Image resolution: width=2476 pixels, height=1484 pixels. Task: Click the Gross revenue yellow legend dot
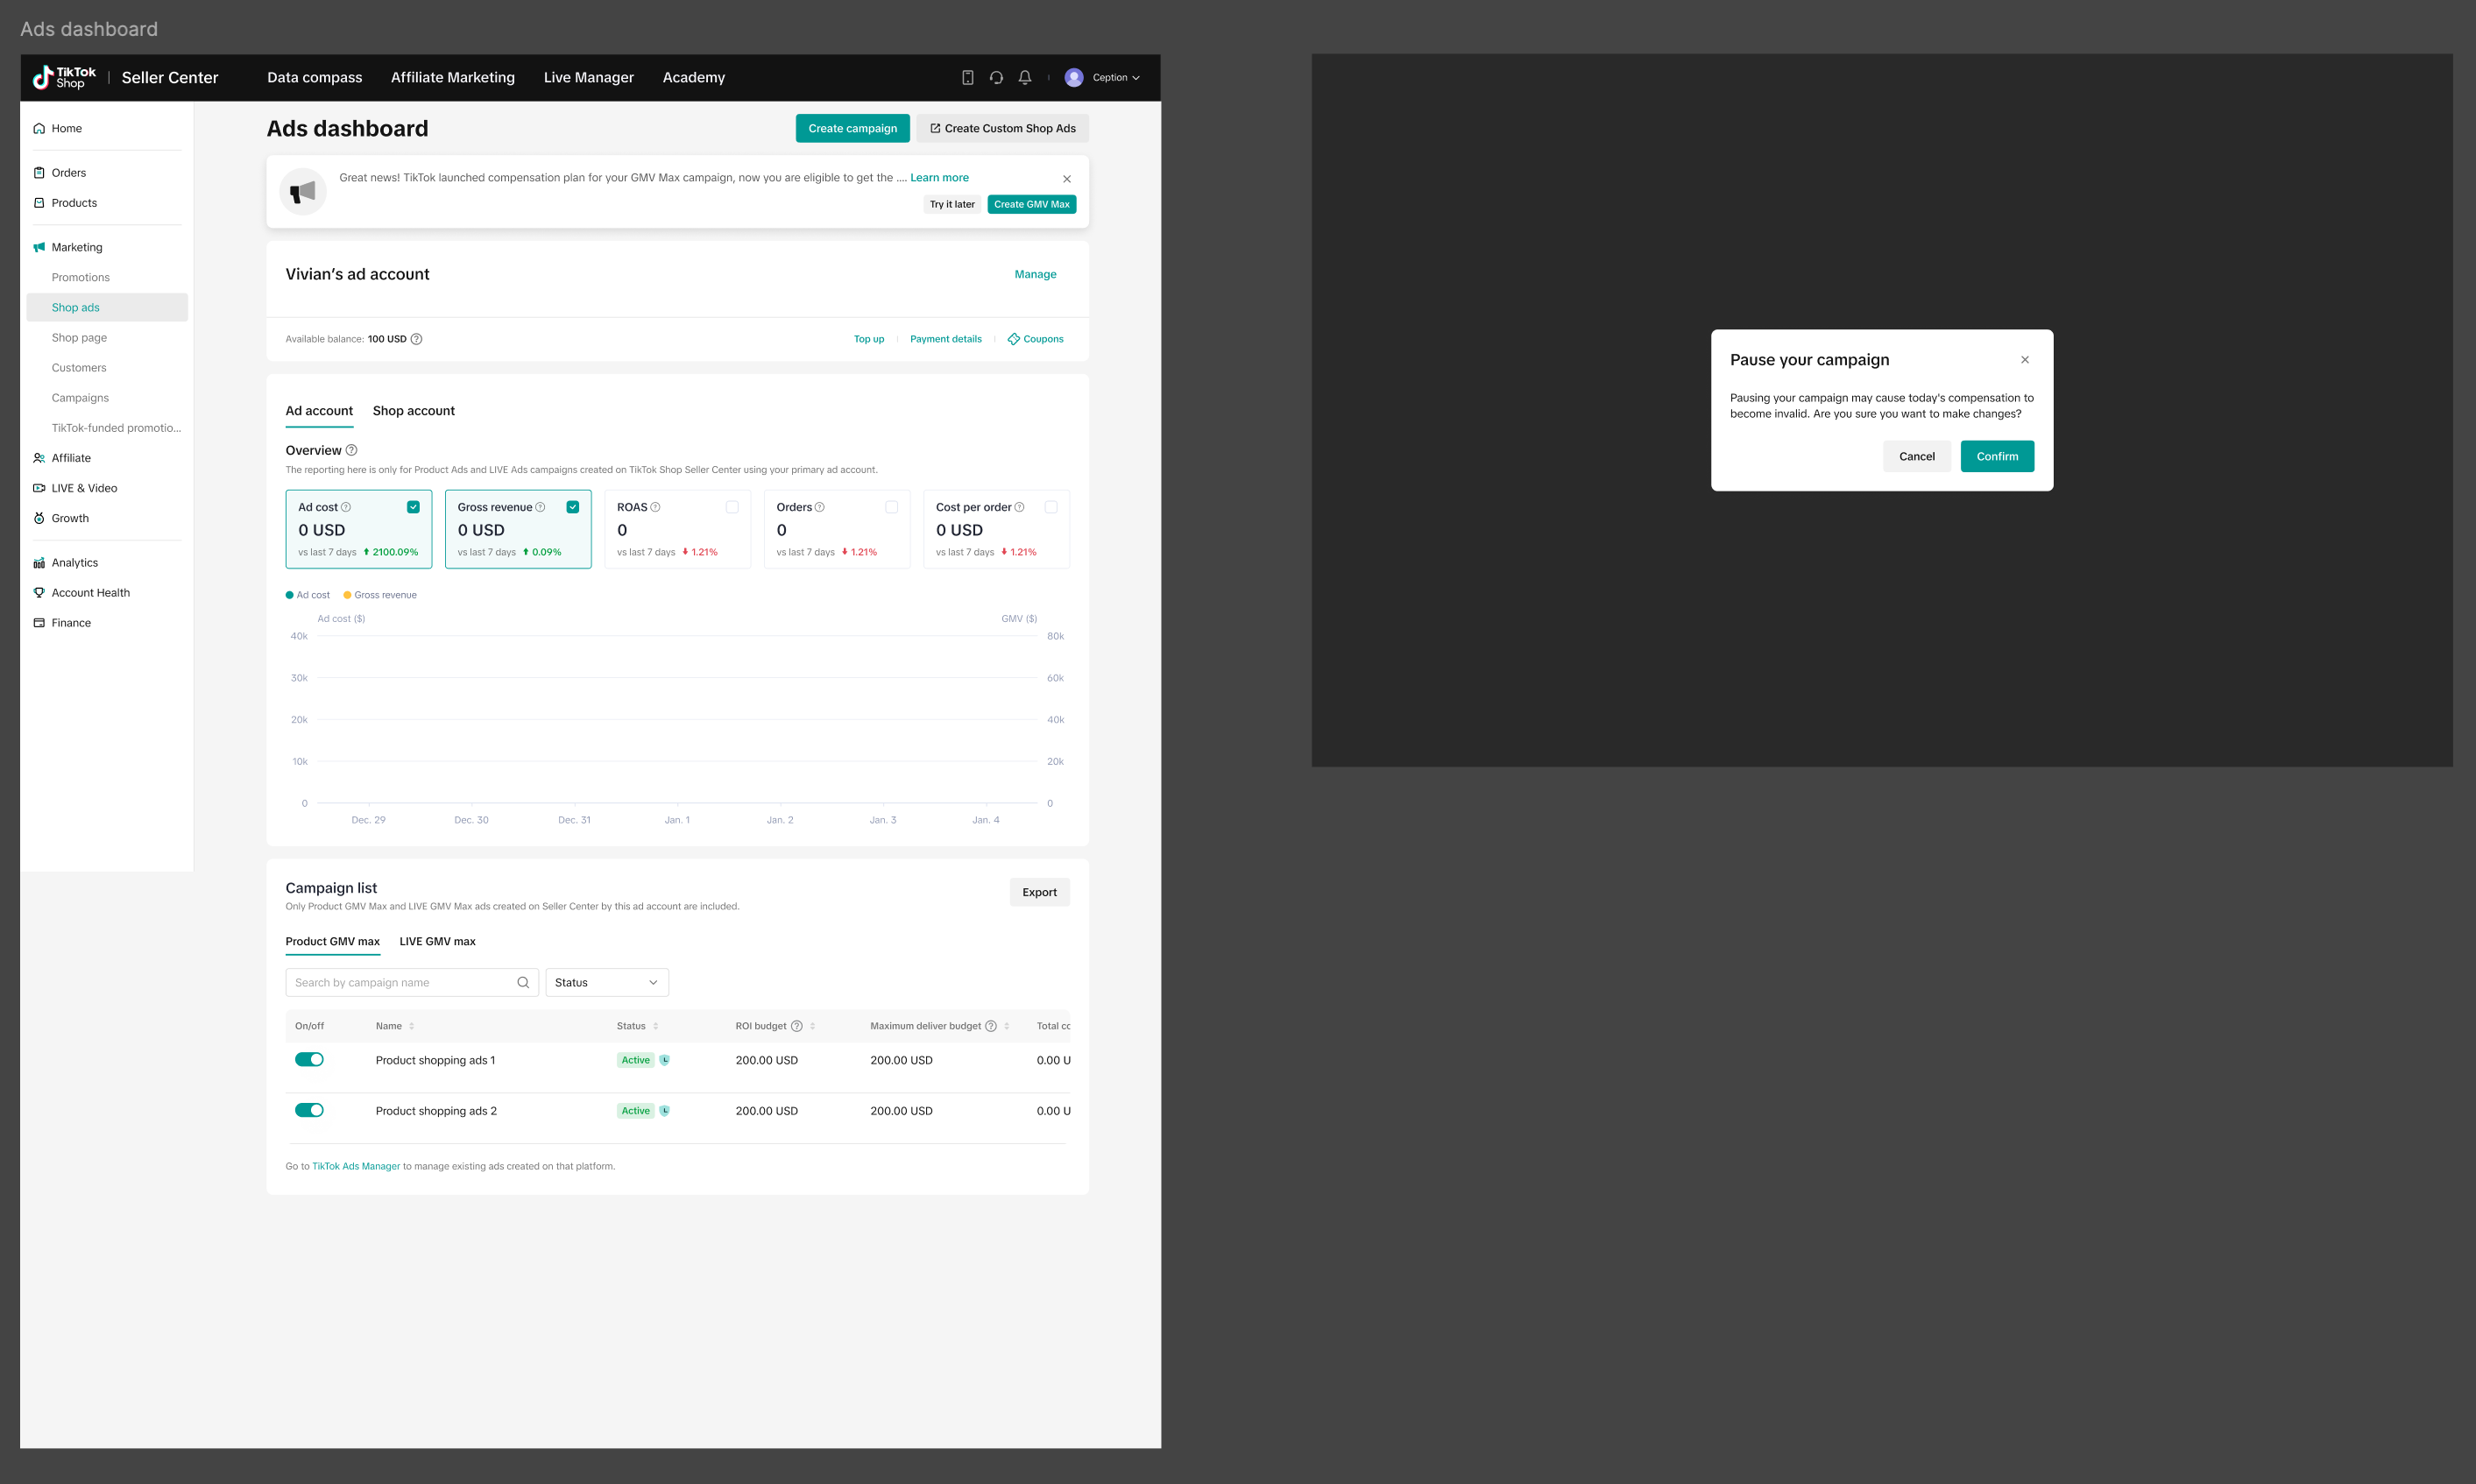point(347,595)
